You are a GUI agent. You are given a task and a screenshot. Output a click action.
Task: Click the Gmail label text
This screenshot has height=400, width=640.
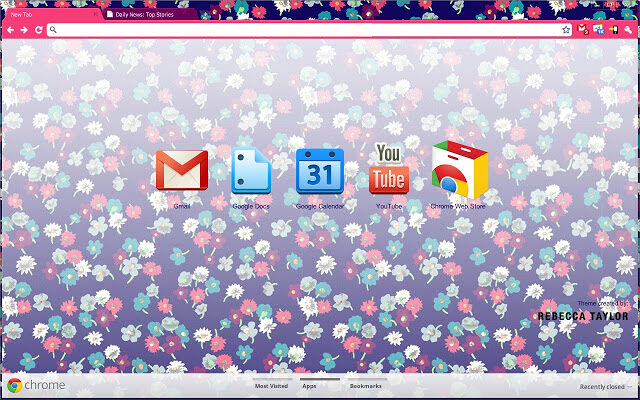point(182,206)
